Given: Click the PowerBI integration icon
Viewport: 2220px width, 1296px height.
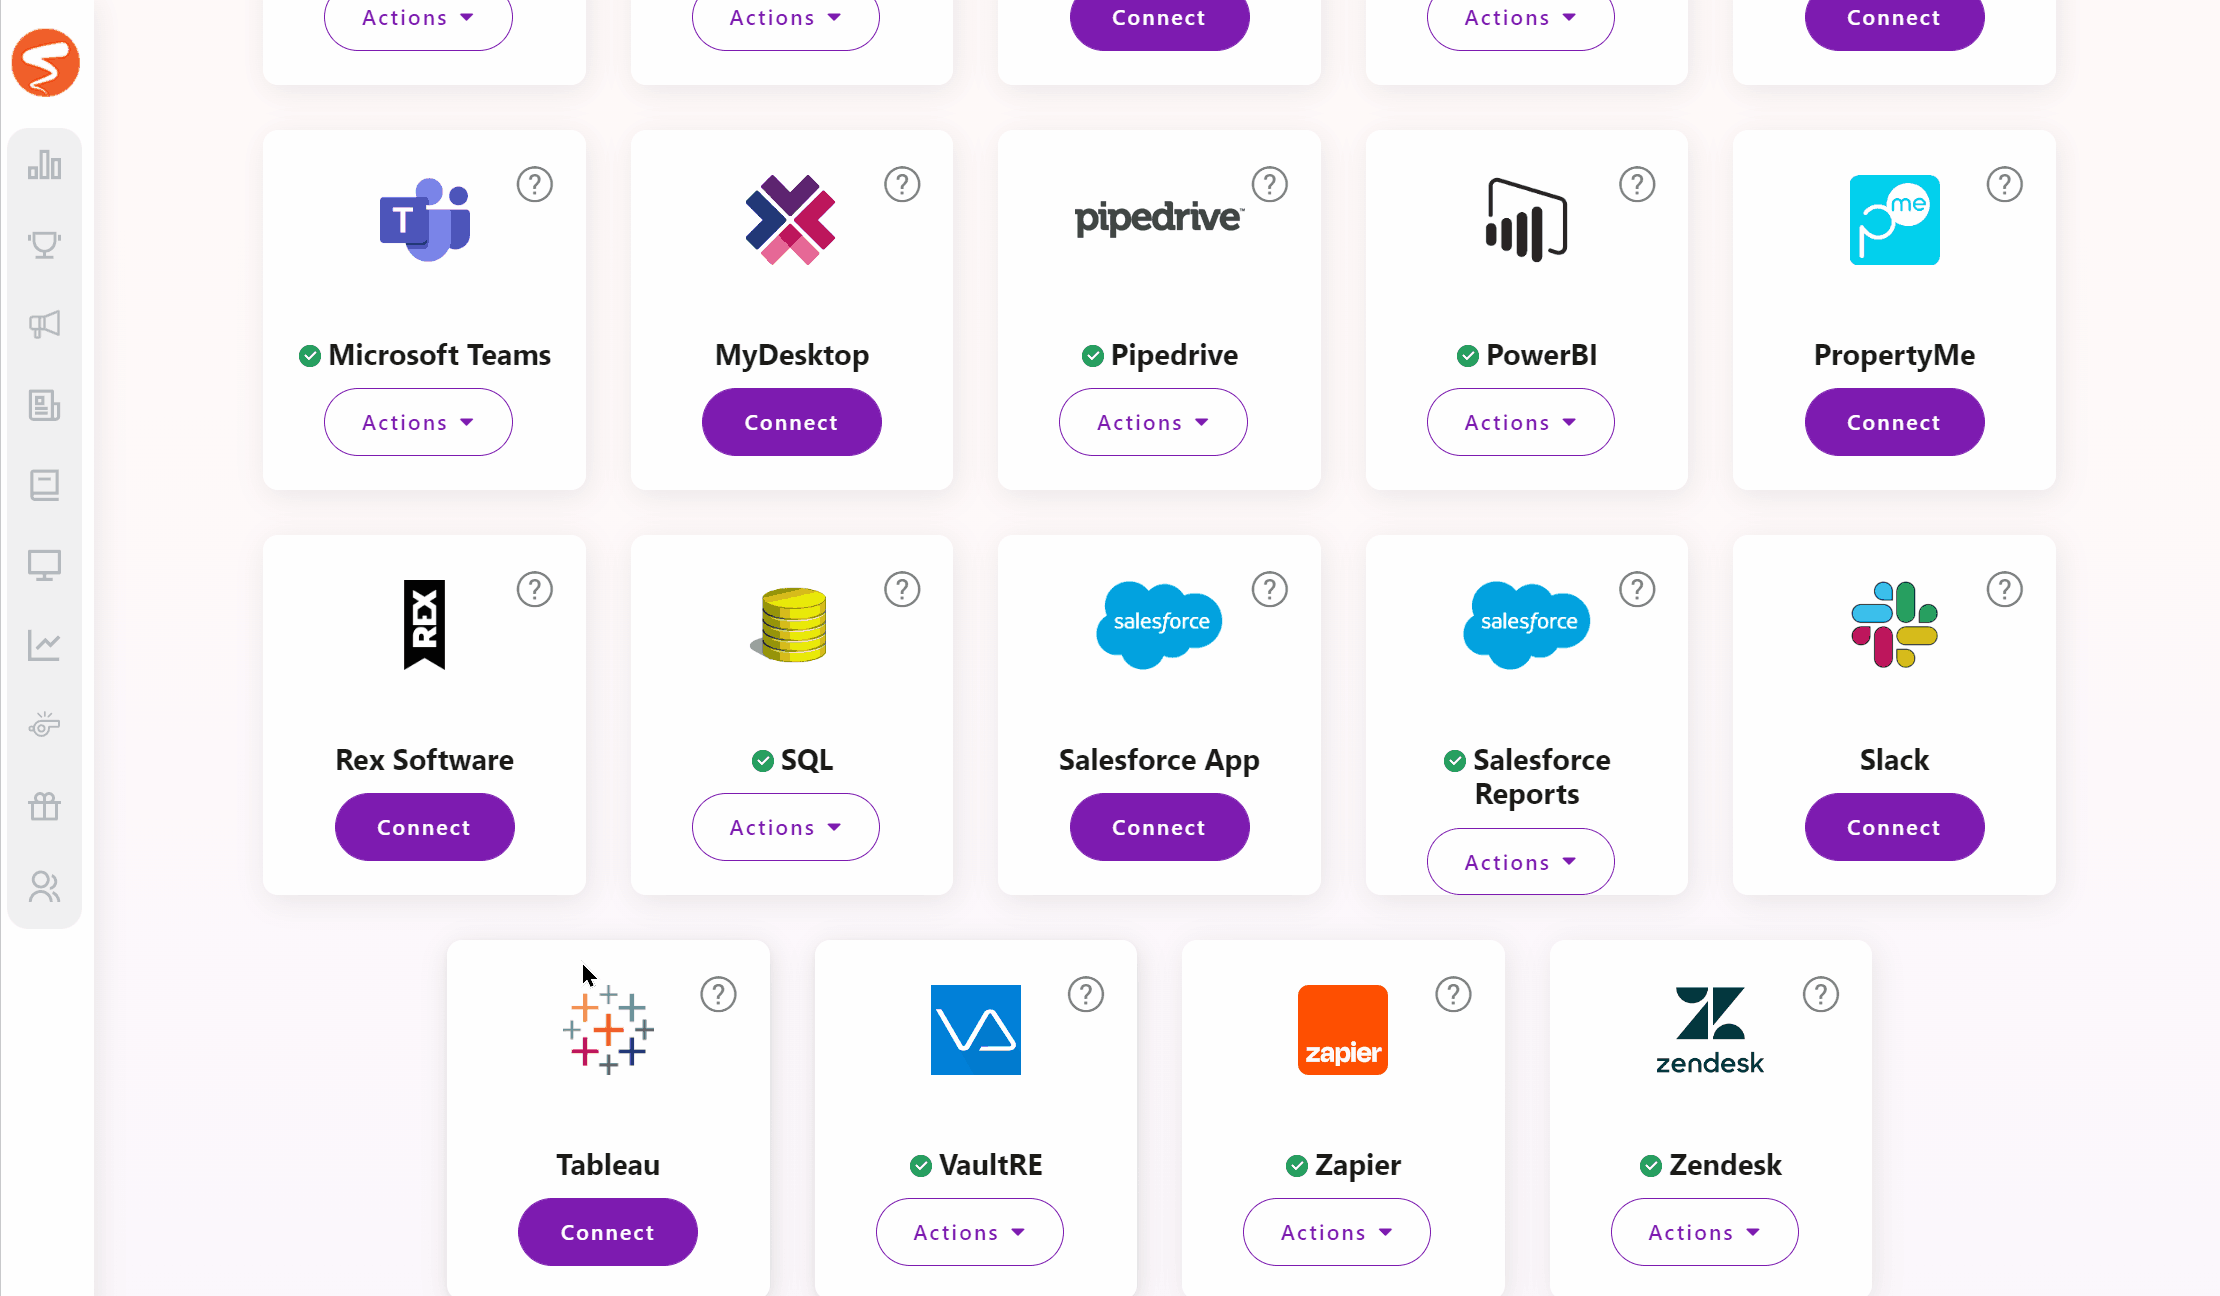Looking at the screenshot, I should (x=1526, y=219).
